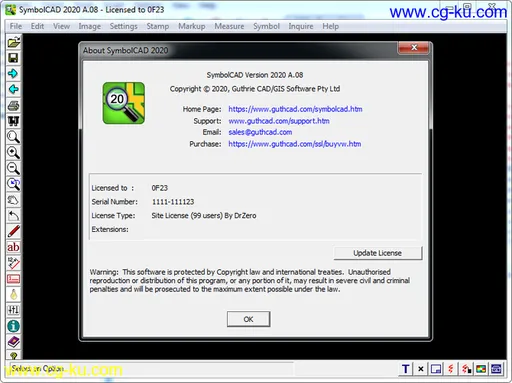Viewport: 512px width, 383px height.
Task: Close the About SymbolCAD 2020 dialog
Action: click(414, 48)
